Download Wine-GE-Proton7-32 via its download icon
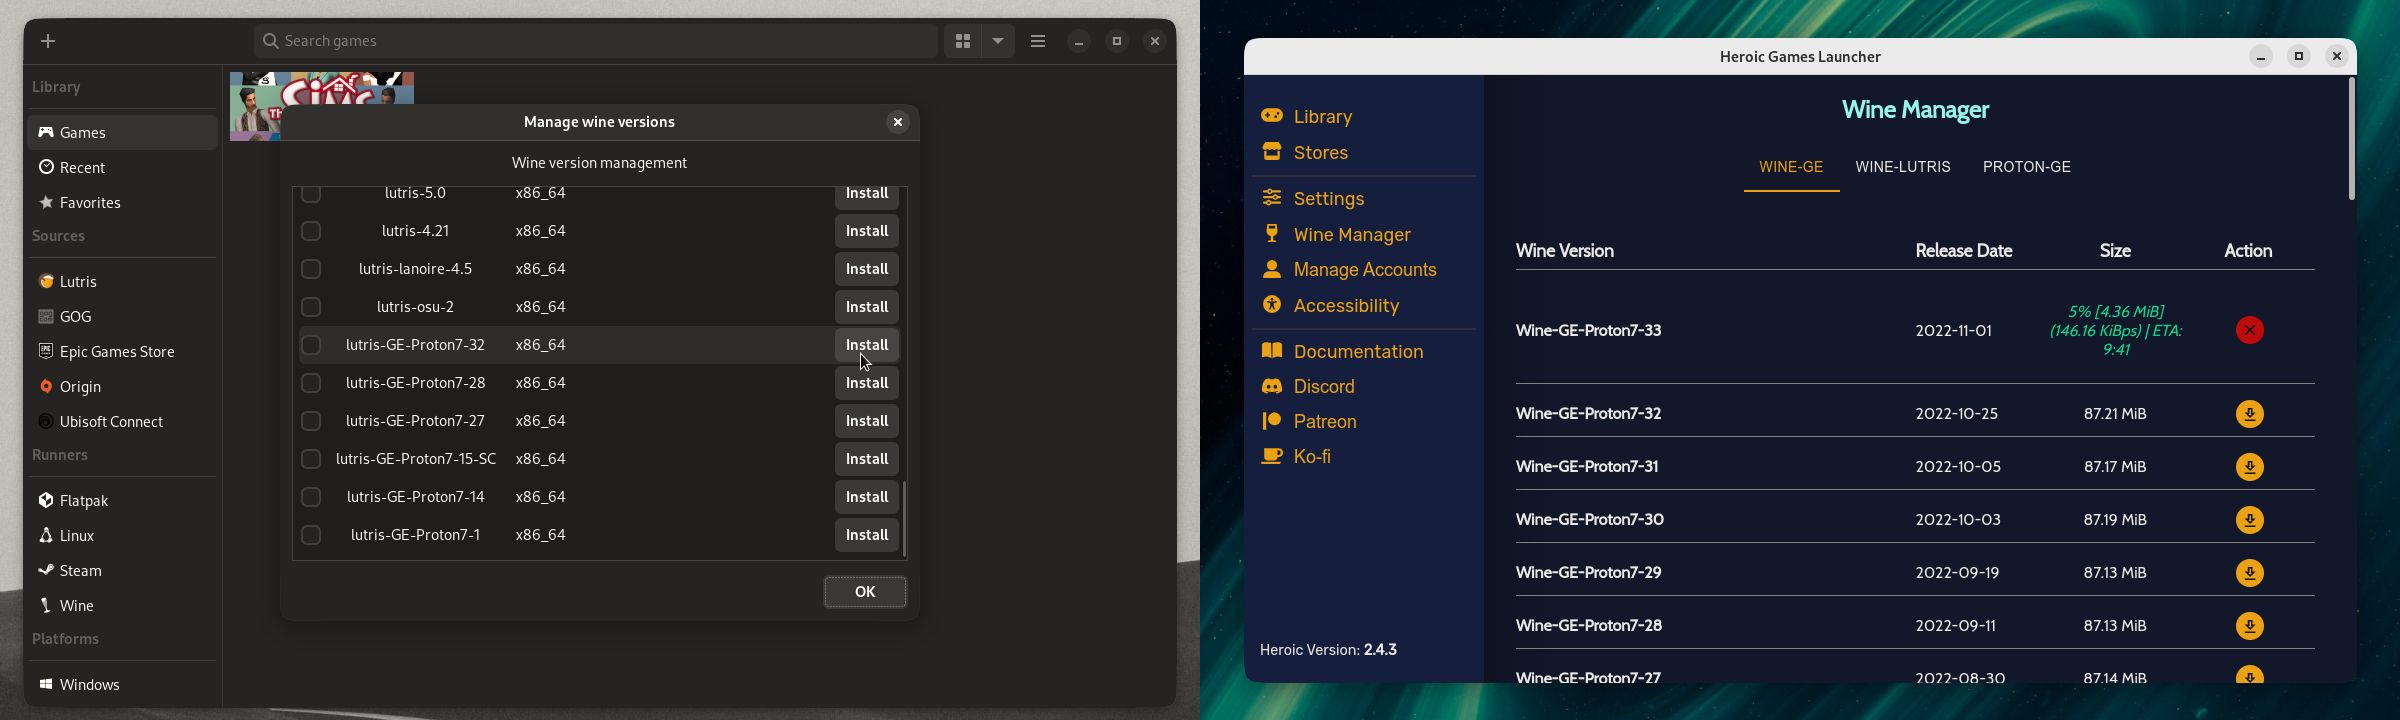This screenshot has width=2400, height=720. tap(2249, 414)
